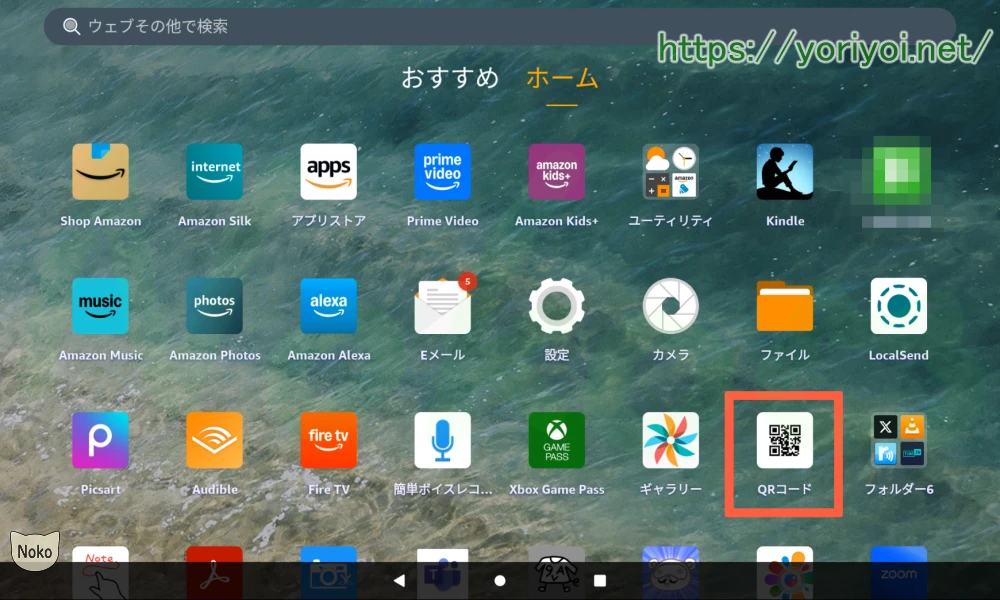Screen dimensions: 1000x600
Task: Open the ファイル files app
Action: click(x=784, y=306)
